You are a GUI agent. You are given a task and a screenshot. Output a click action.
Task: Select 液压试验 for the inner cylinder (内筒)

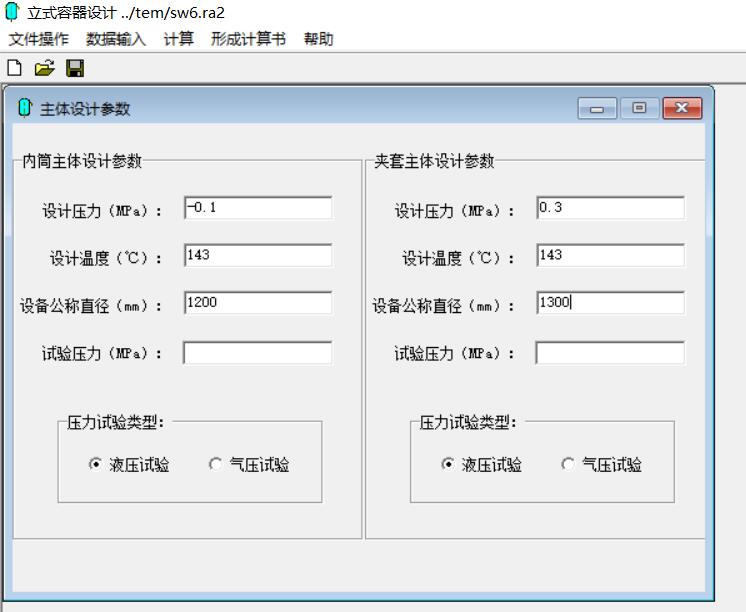click(129, 464)
